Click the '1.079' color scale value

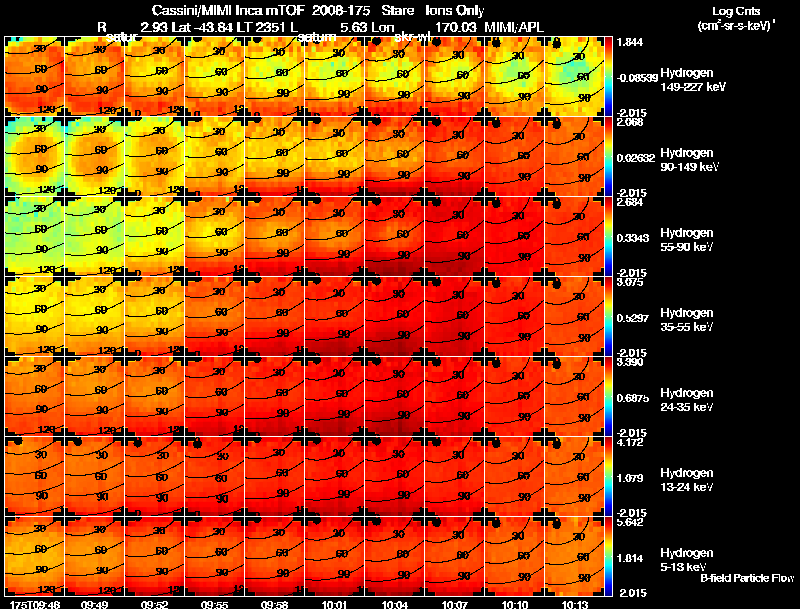(x=630, y=478)
